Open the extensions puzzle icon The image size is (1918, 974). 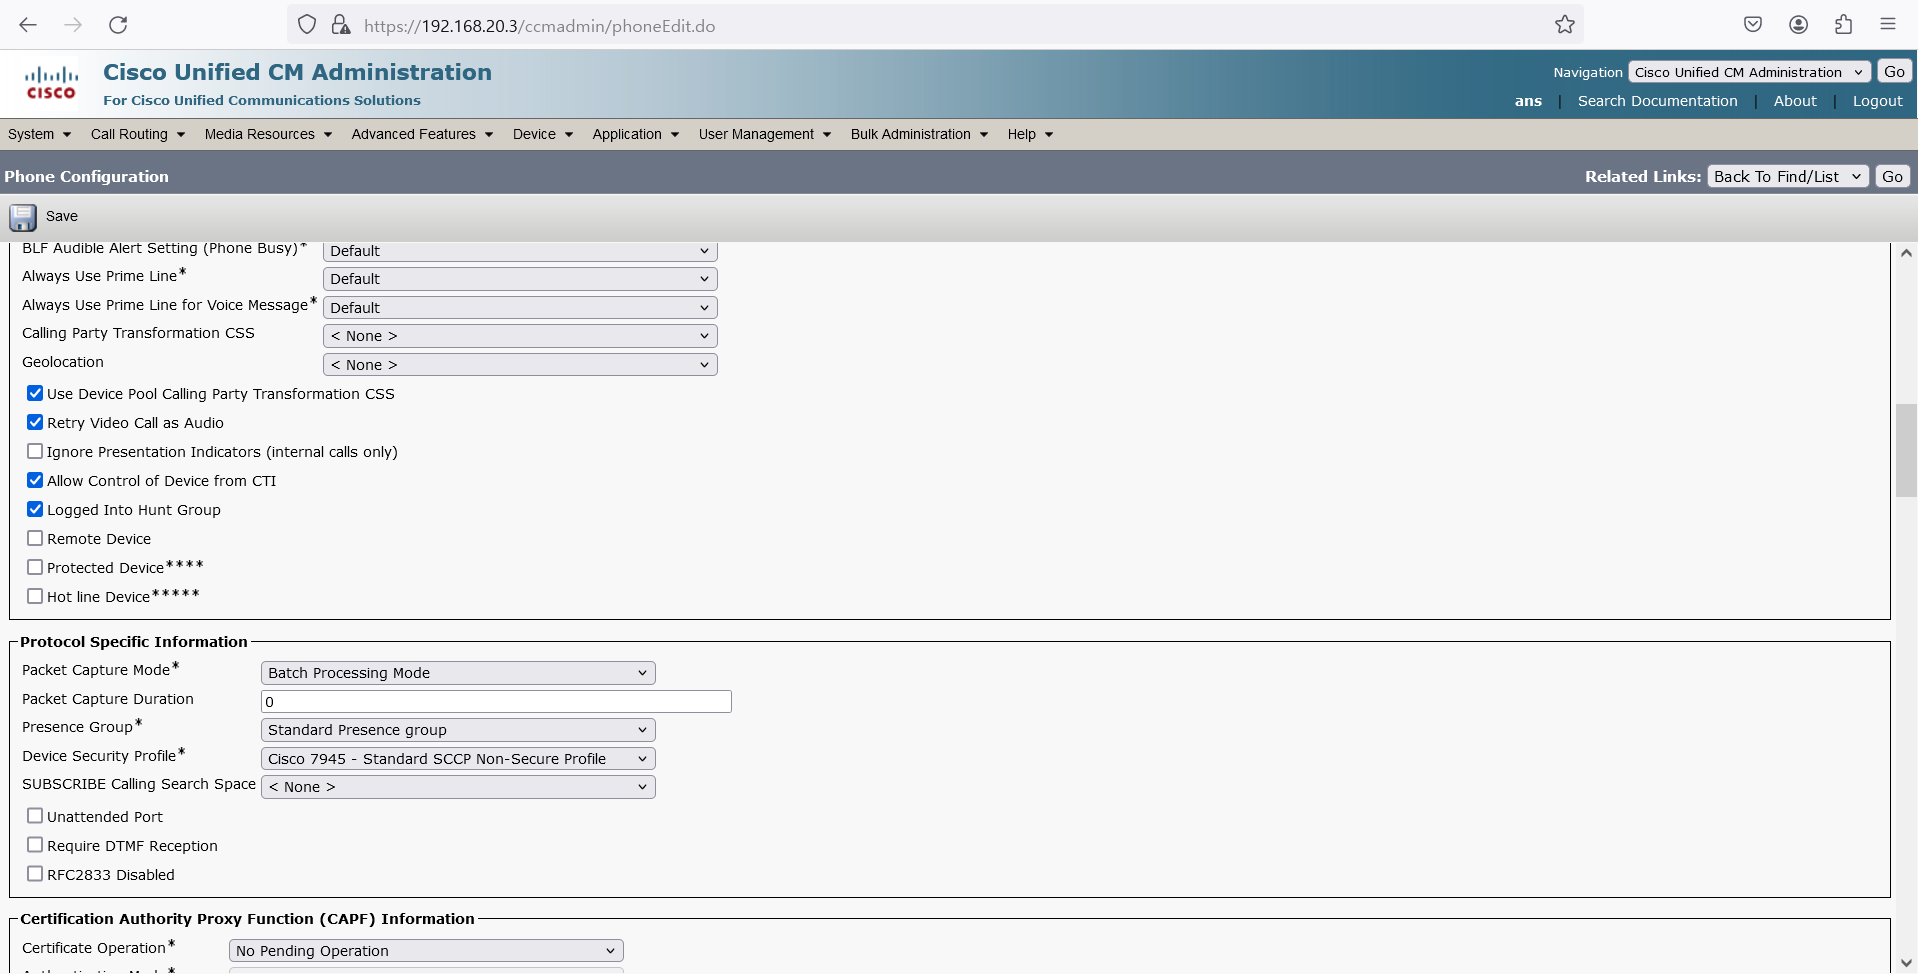tap(1843, 25)
